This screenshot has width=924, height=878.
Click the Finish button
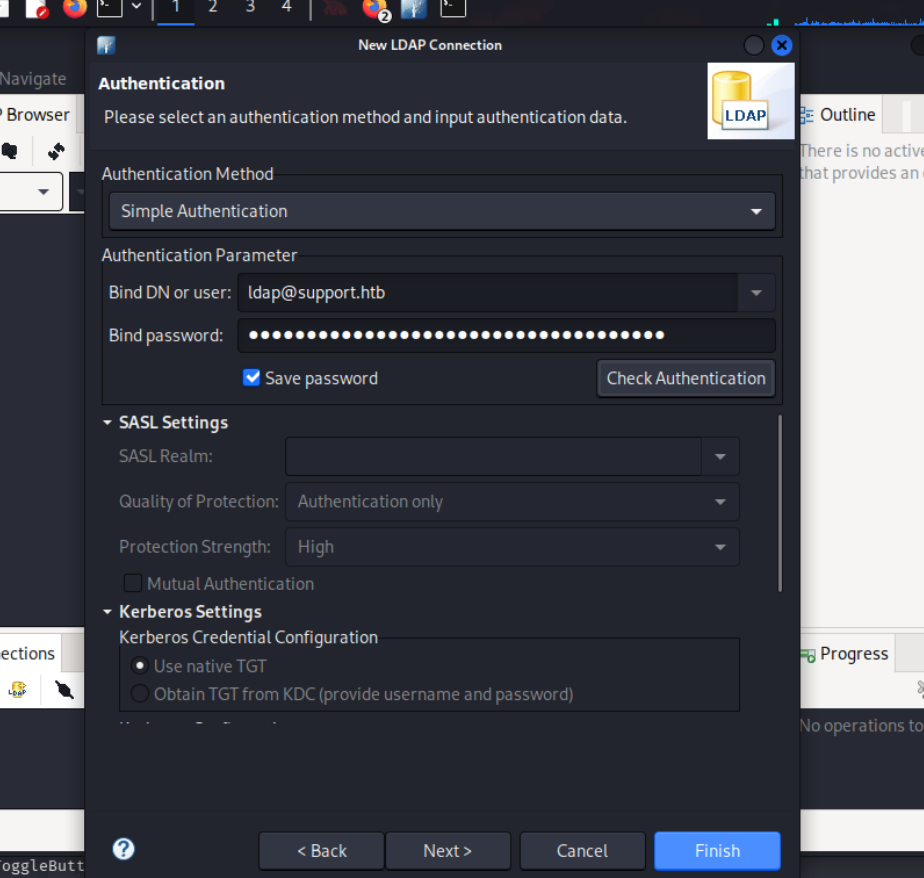717,851
